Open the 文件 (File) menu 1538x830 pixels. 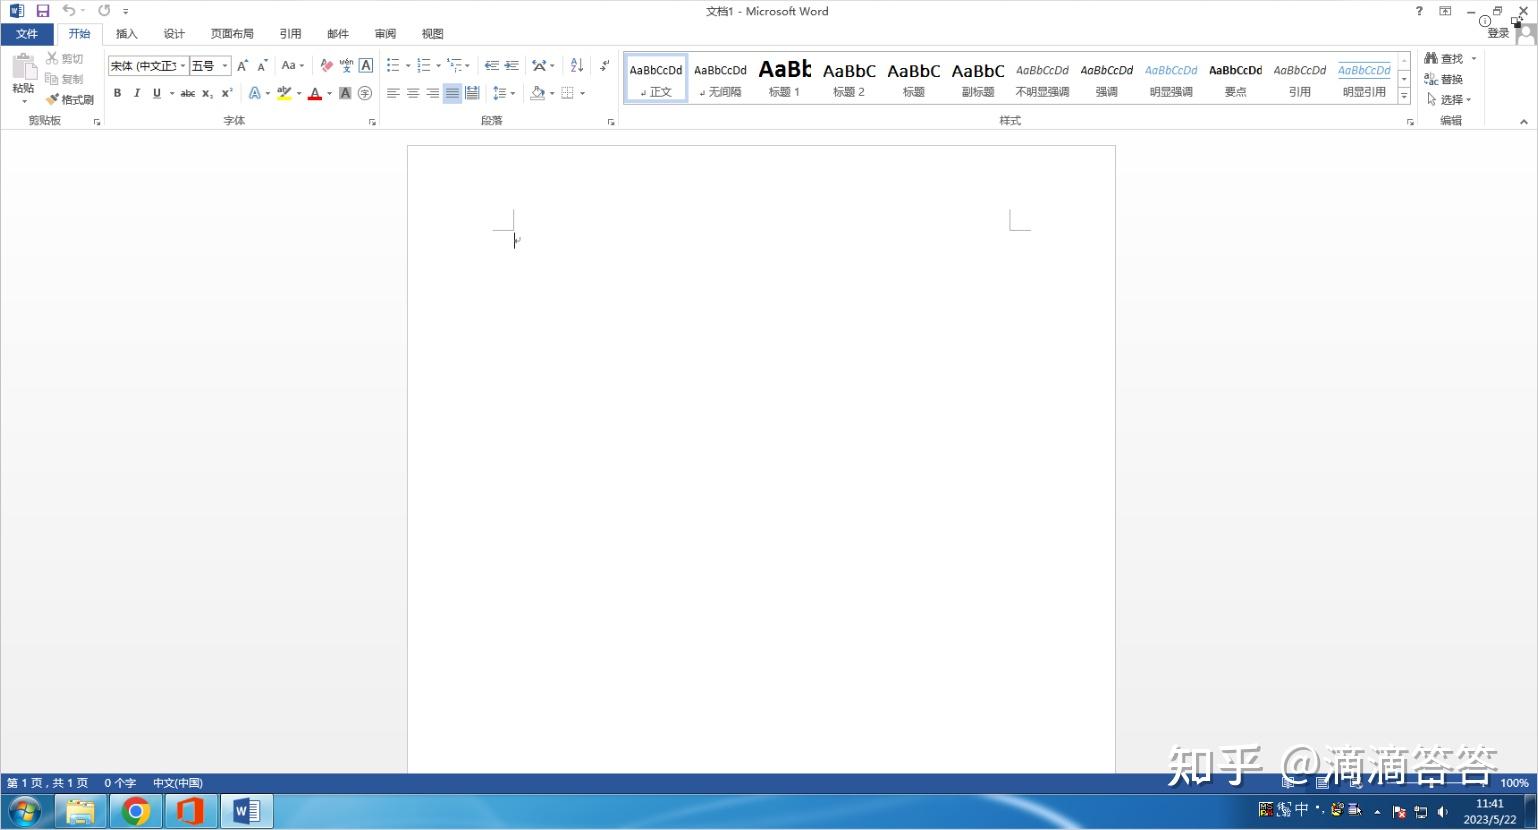[28, 33]
